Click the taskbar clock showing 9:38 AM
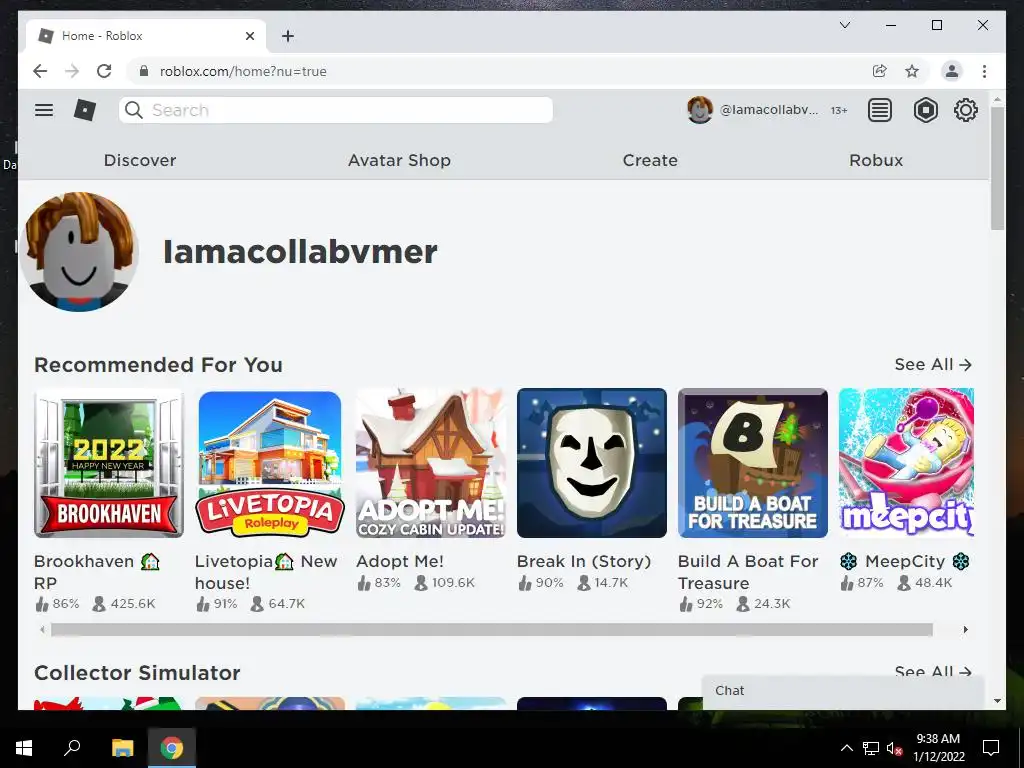 click(x=938, y=748)
